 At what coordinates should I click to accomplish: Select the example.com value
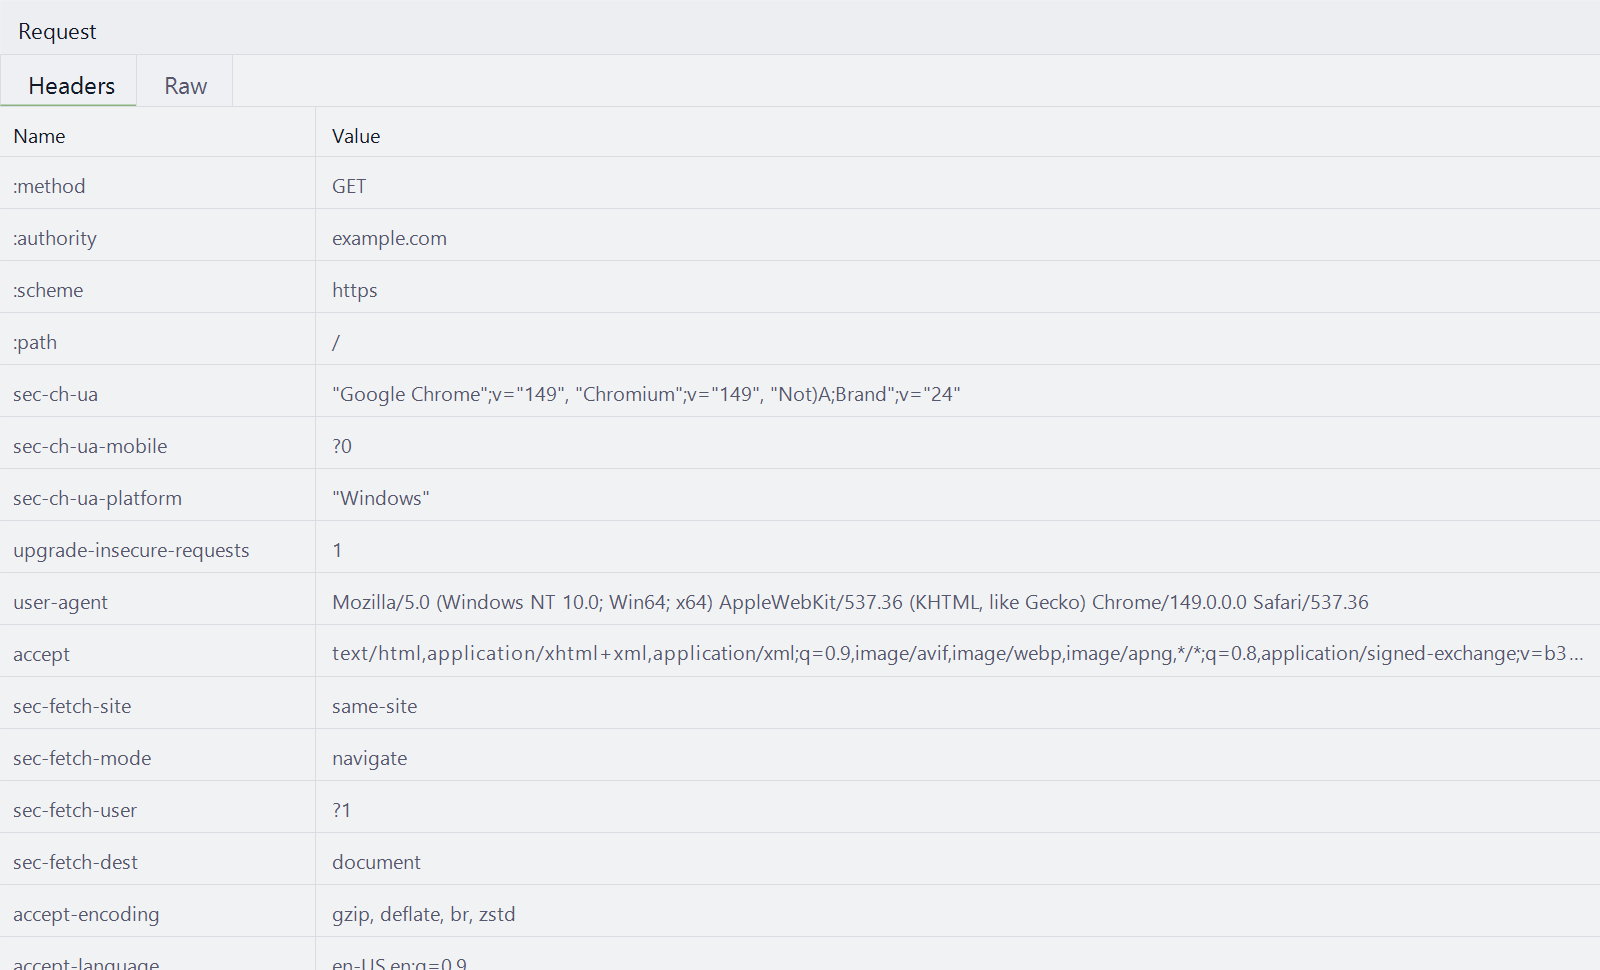point(389,238)
